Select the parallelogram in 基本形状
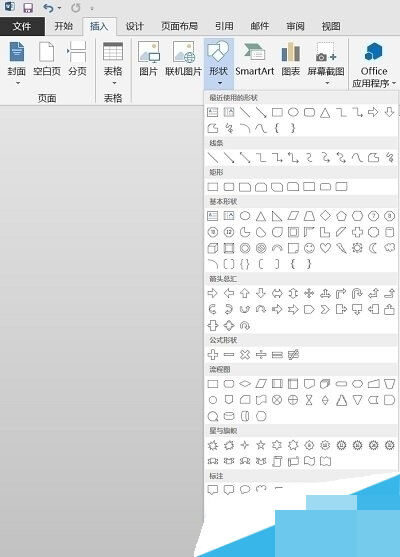 point(293,216)
